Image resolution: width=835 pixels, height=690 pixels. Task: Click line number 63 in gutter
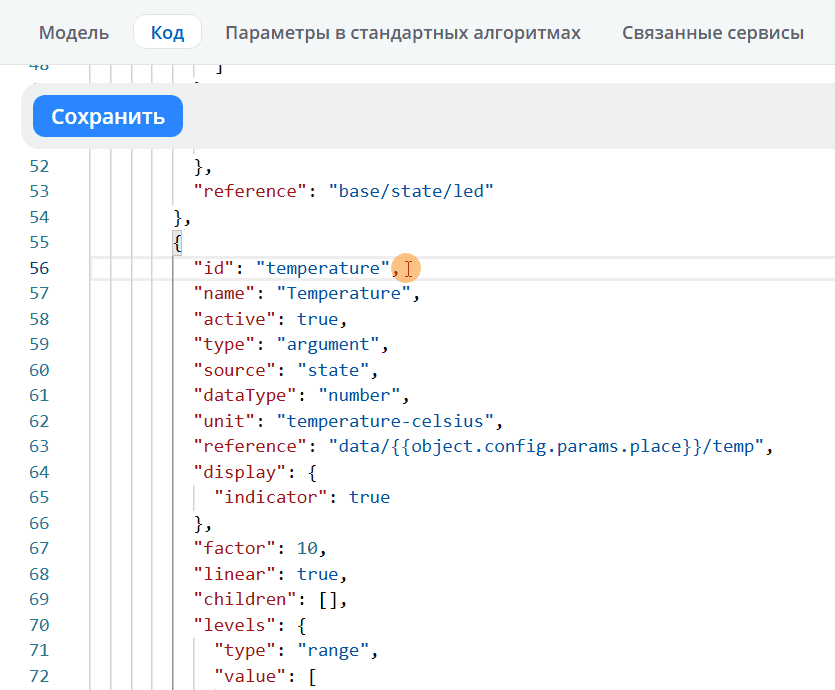39,446
